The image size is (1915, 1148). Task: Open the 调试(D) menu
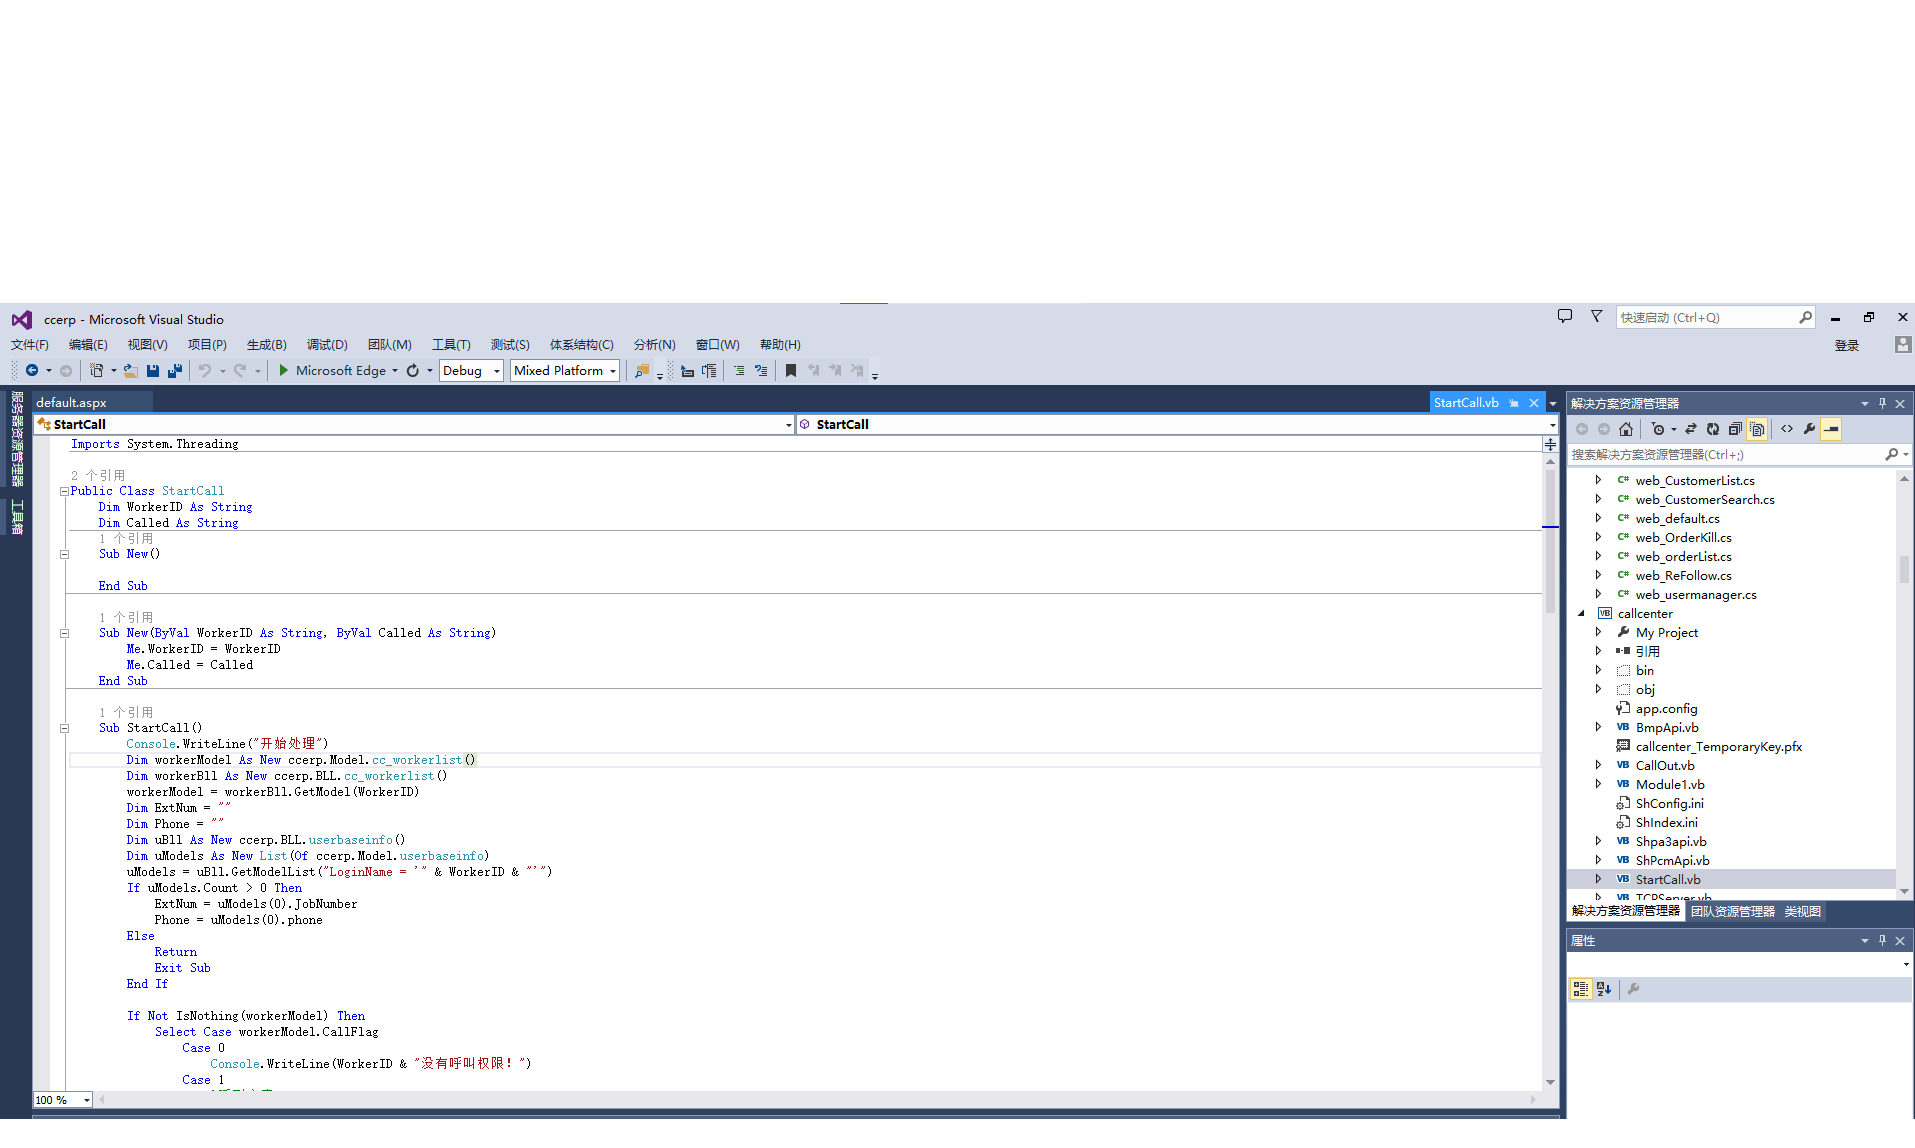coord(327,344)
